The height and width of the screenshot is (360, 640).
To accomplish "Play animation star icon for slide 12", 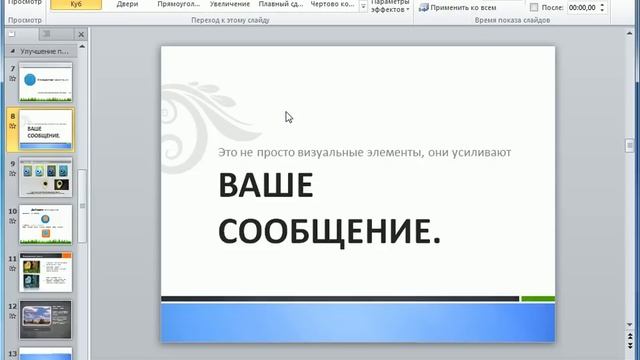I will [13, 316].
